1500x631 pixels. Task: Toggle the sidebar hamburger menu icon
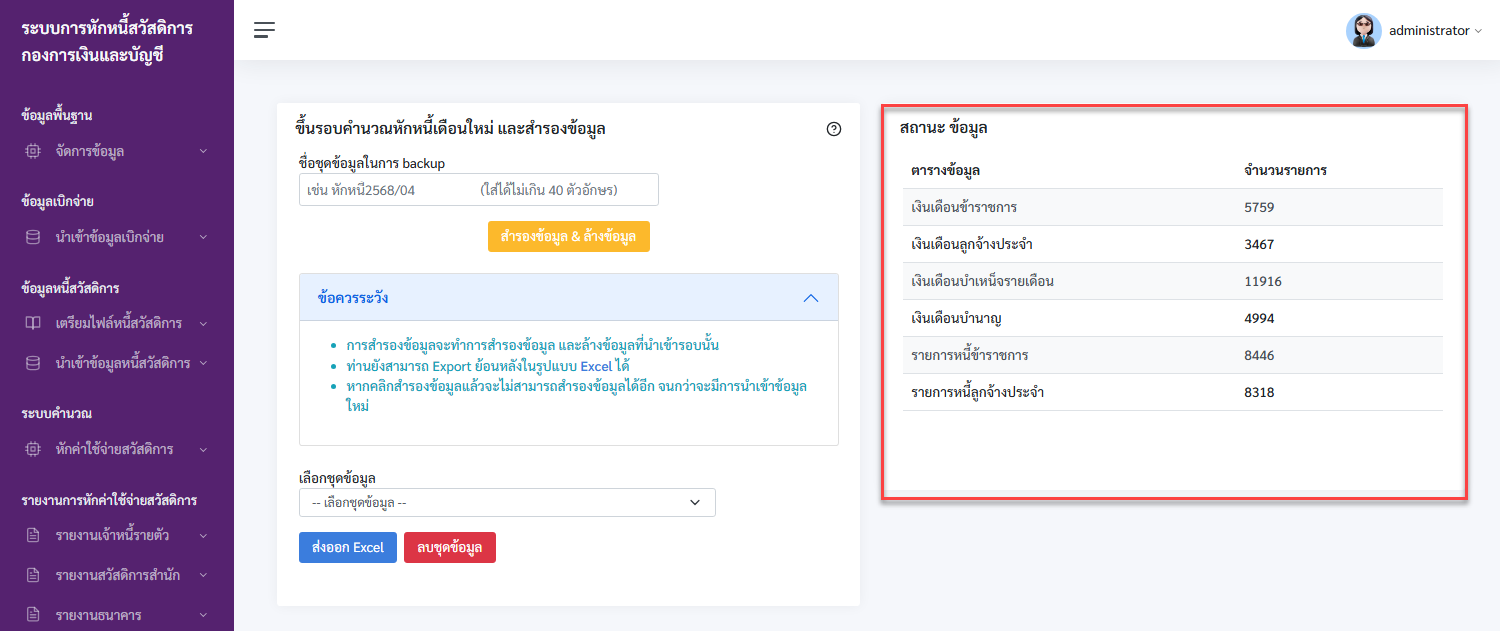click(264, 30)
